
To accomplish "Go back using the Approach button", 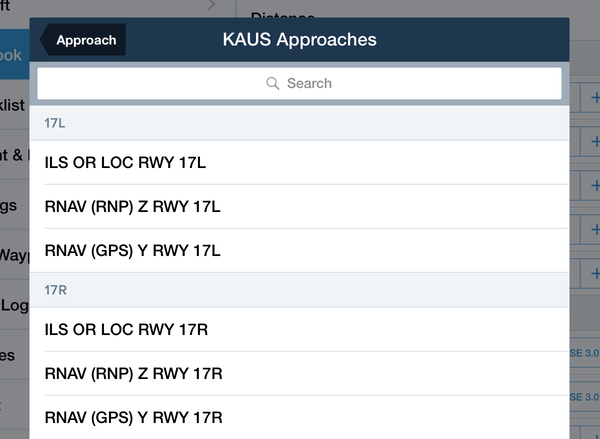I will click(83, 40).
